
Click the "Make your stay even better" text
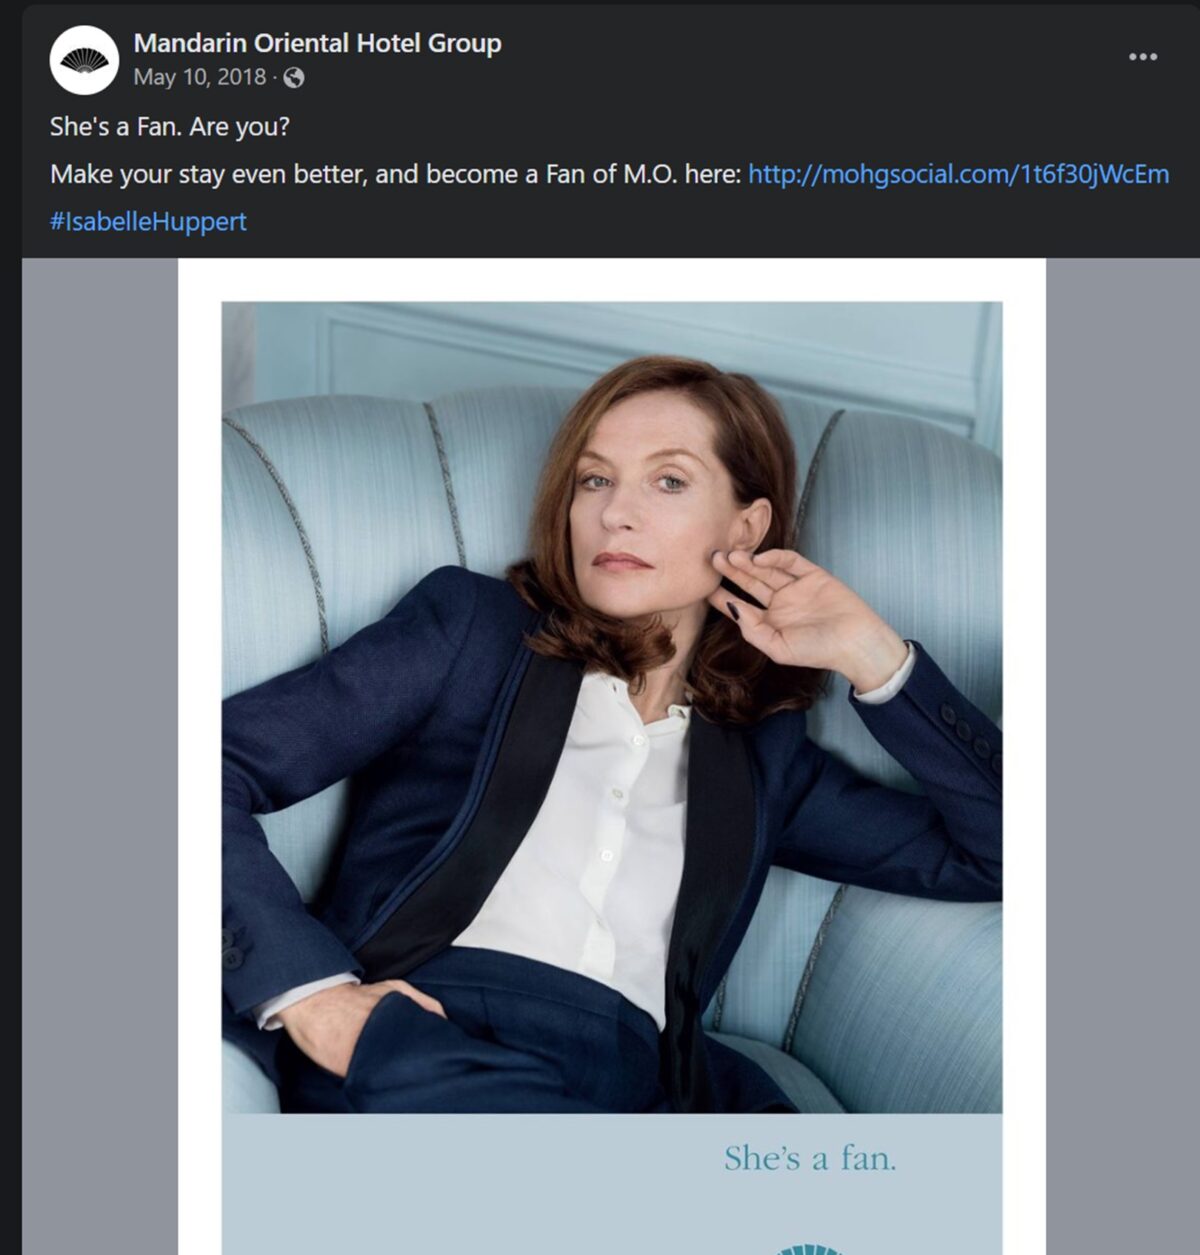pos(210,174)
